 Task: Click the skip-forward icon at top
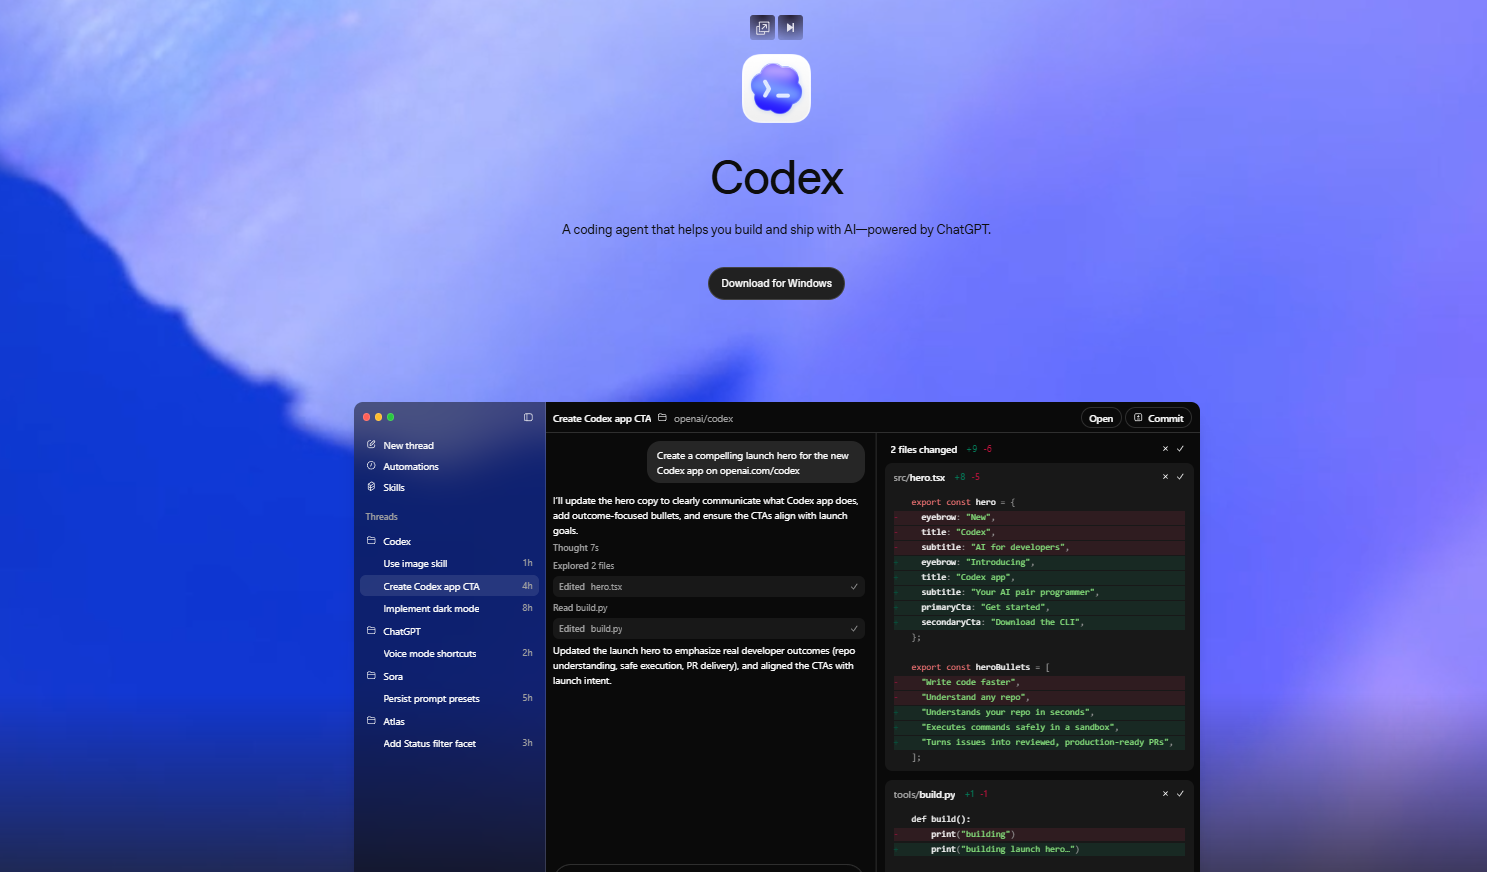[x=790, y=28]
